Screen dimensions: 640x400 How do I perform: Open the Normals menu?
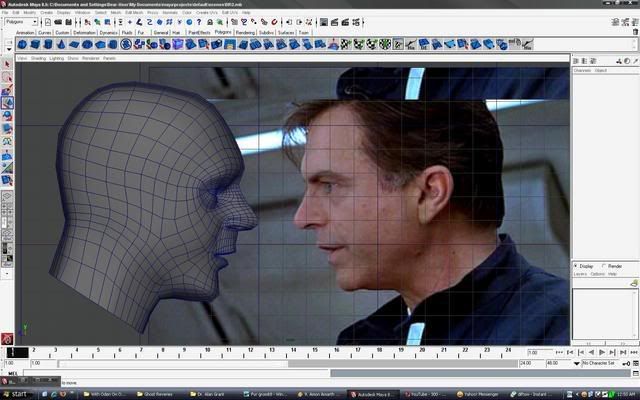[x=170, y=13]
